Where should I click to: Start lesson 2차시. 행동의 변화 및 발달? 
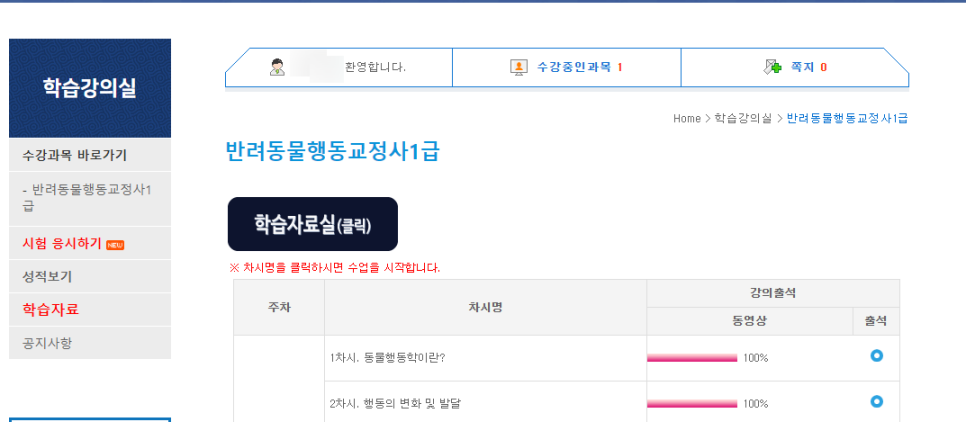[396, 404]
